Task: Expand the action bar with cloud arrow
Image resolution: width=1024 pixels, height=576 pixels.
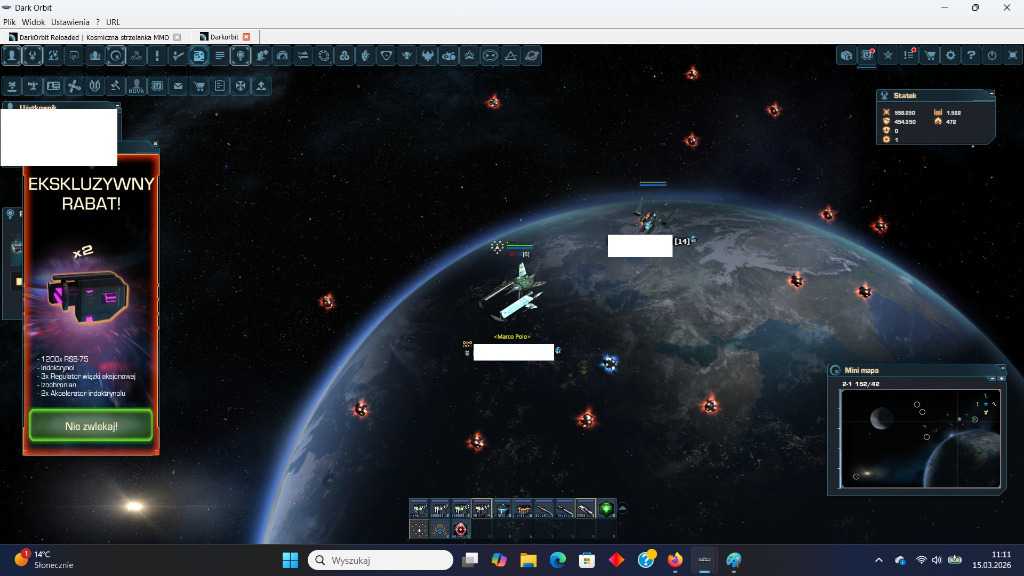Action: 622,508
